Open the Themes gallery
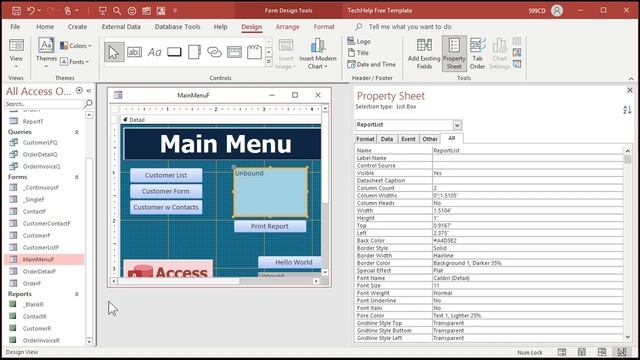Screen dimensions: 640x360 (46, 53)
